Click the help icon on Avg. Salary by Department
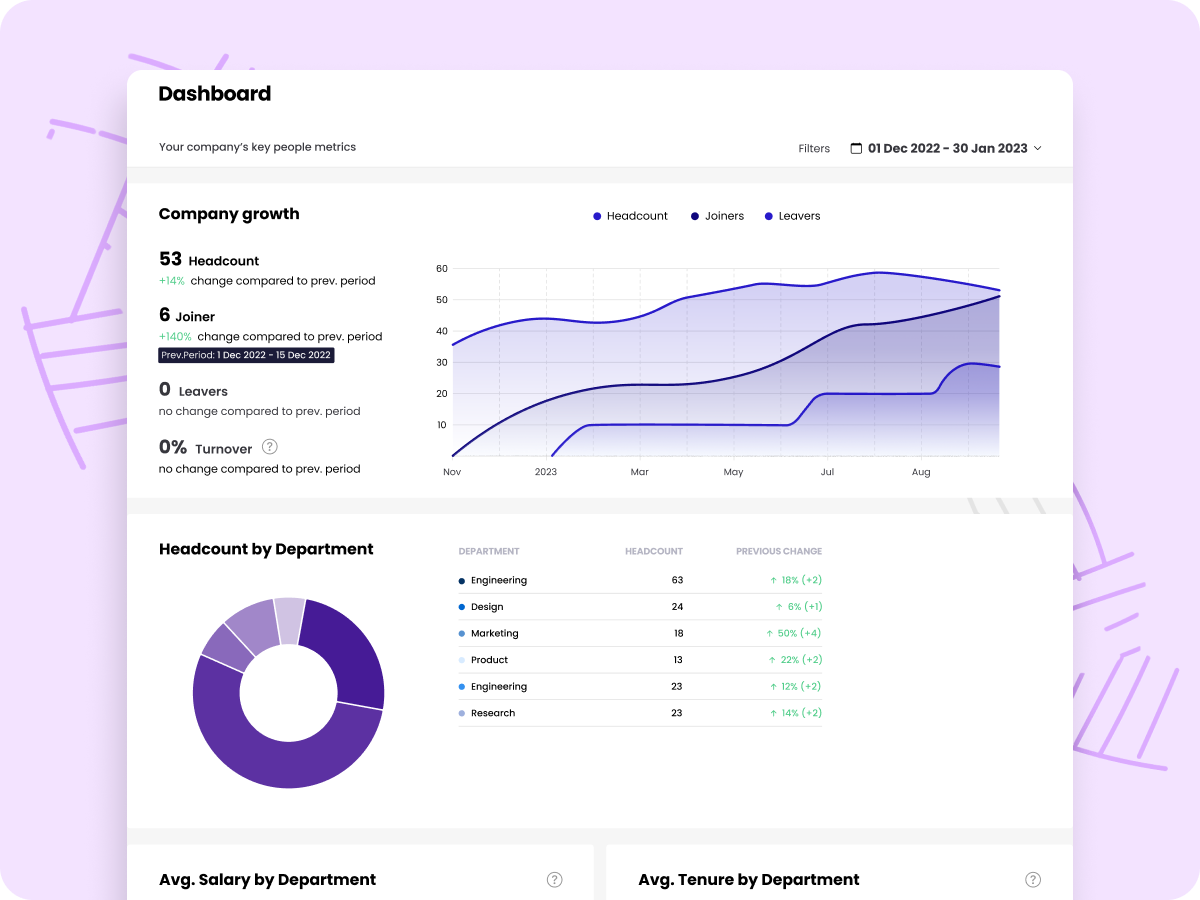Viewport: 1200px width, 900px height. point(555,879)
